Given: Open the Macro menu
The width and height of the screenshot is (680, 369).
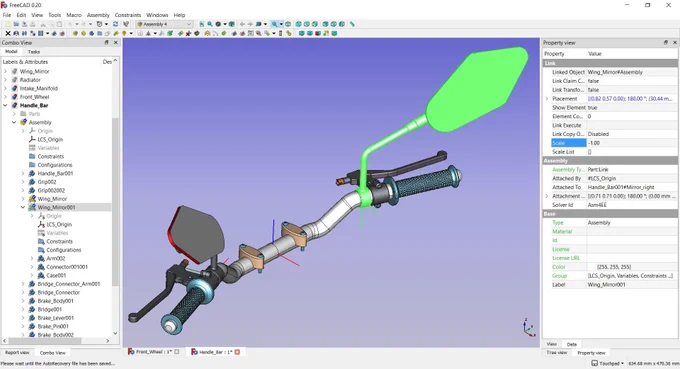Looking at the screenshot, I should click(74, 15).
